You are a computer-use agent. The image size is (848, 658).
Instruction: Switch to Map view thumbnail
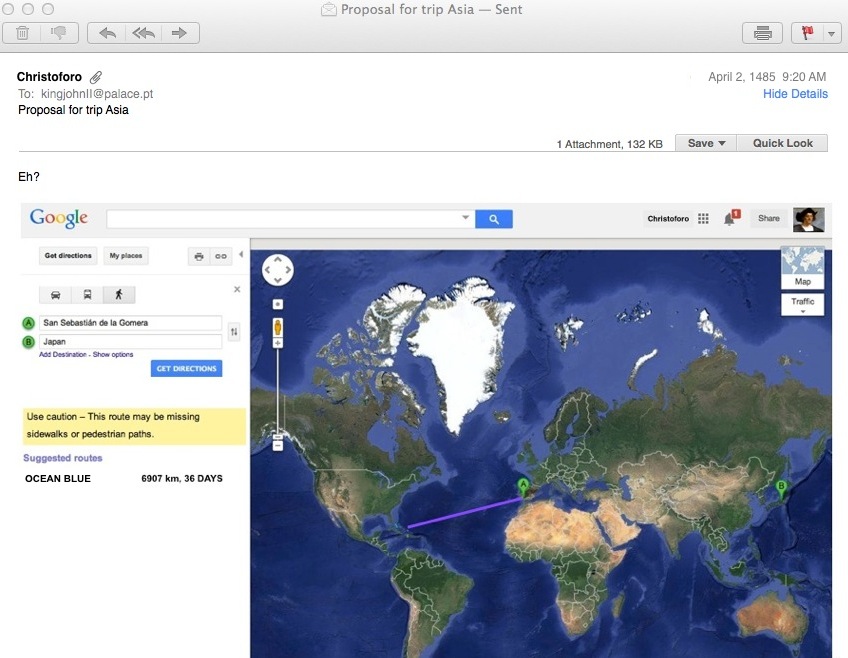[803, 268]
